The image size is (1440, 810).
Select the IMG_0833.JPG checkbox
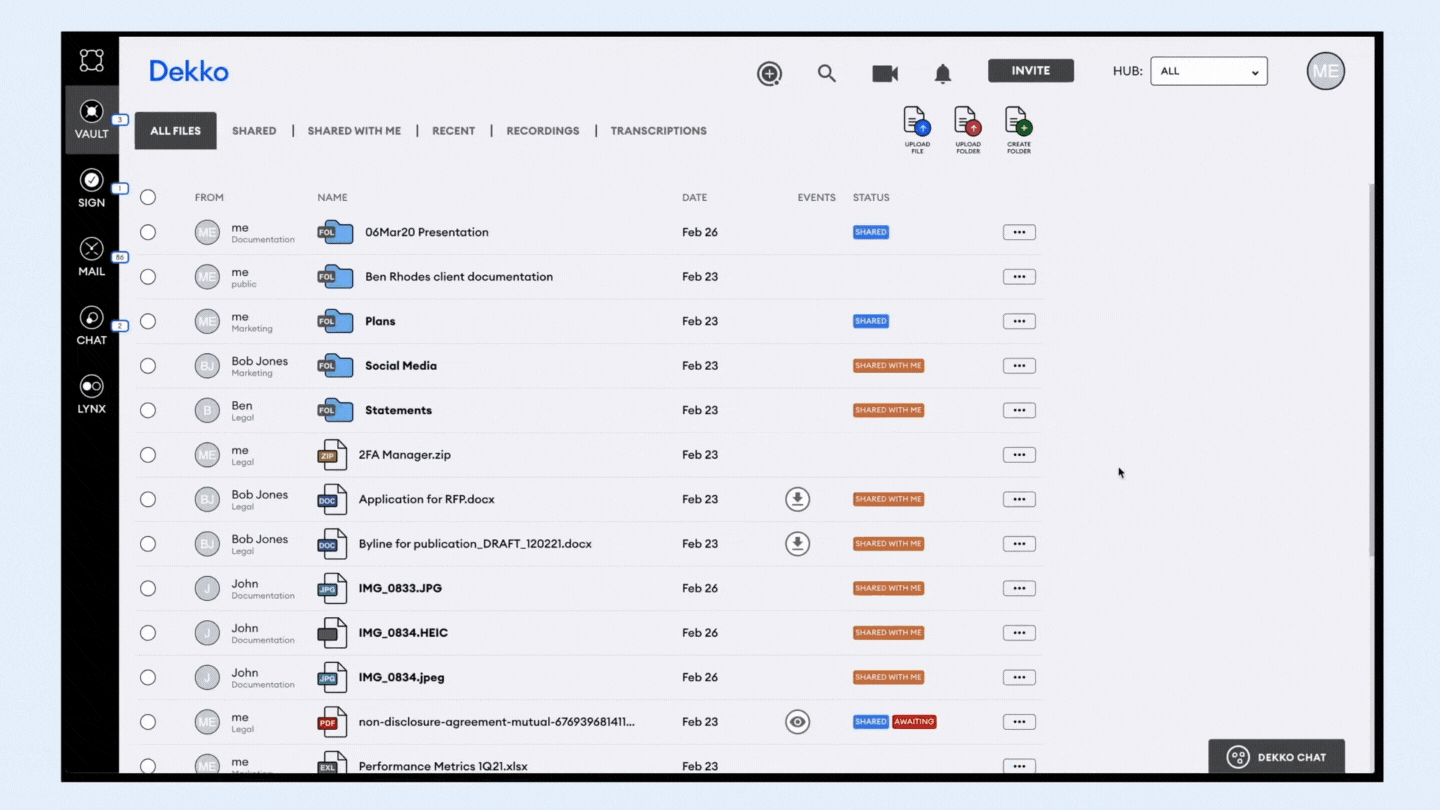point(148,588)
